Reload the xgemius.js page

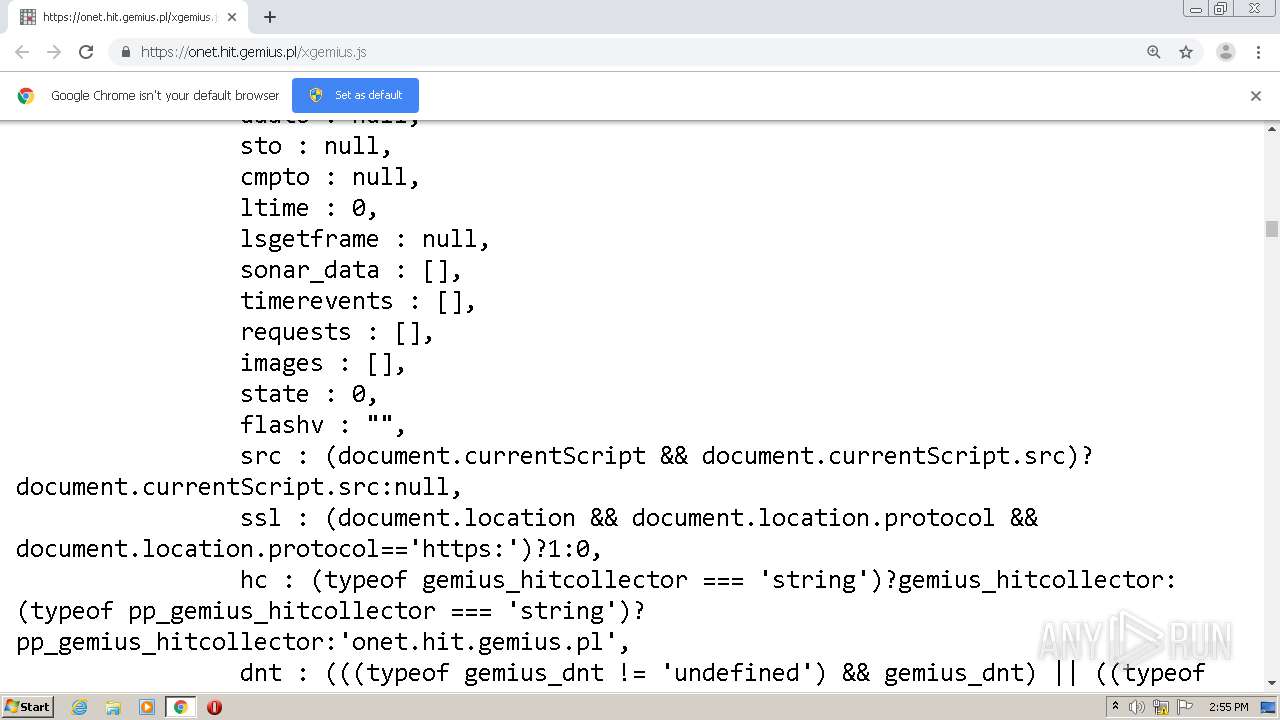pos(86,52)
